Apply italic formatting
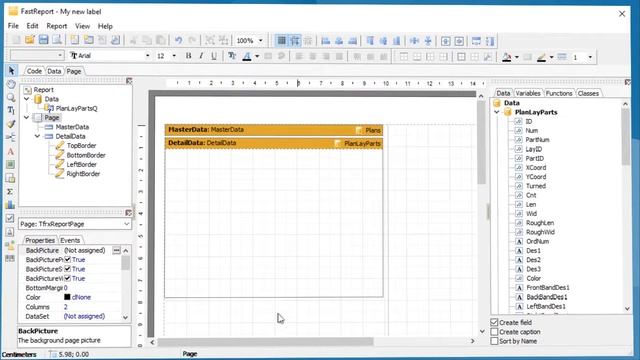This screenshot has height=360, width=640. (x=201, y=56)
